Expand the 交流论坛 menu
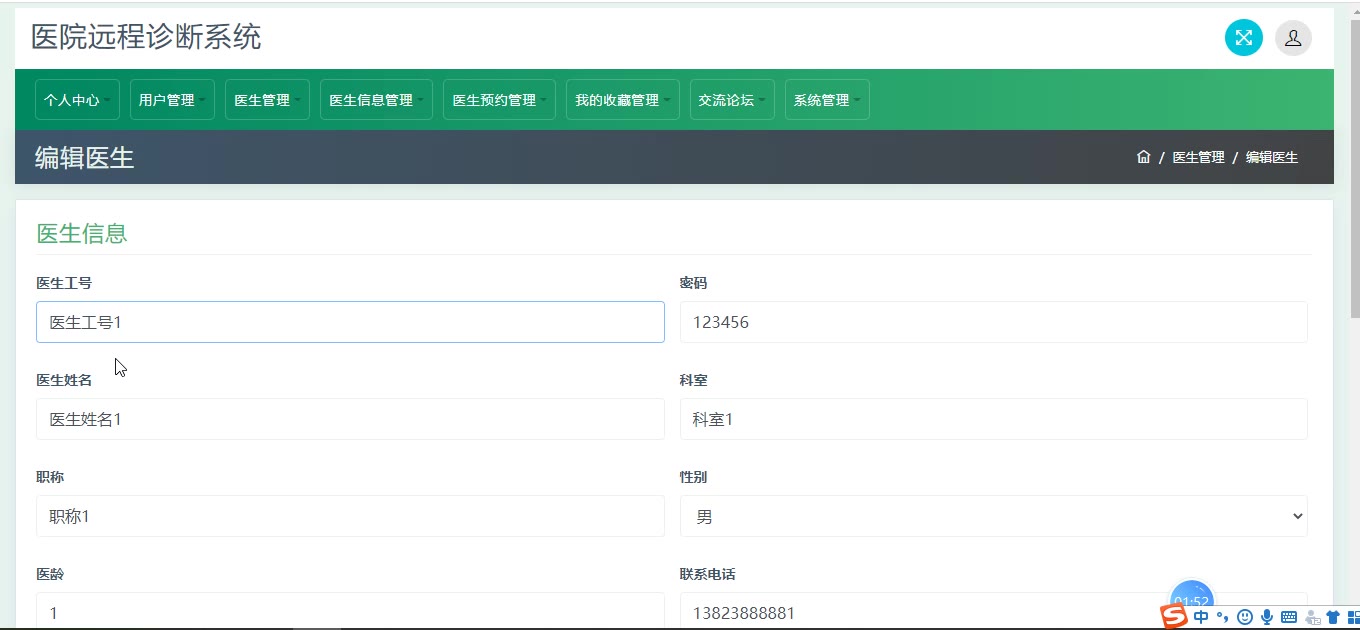 point(732,100)
